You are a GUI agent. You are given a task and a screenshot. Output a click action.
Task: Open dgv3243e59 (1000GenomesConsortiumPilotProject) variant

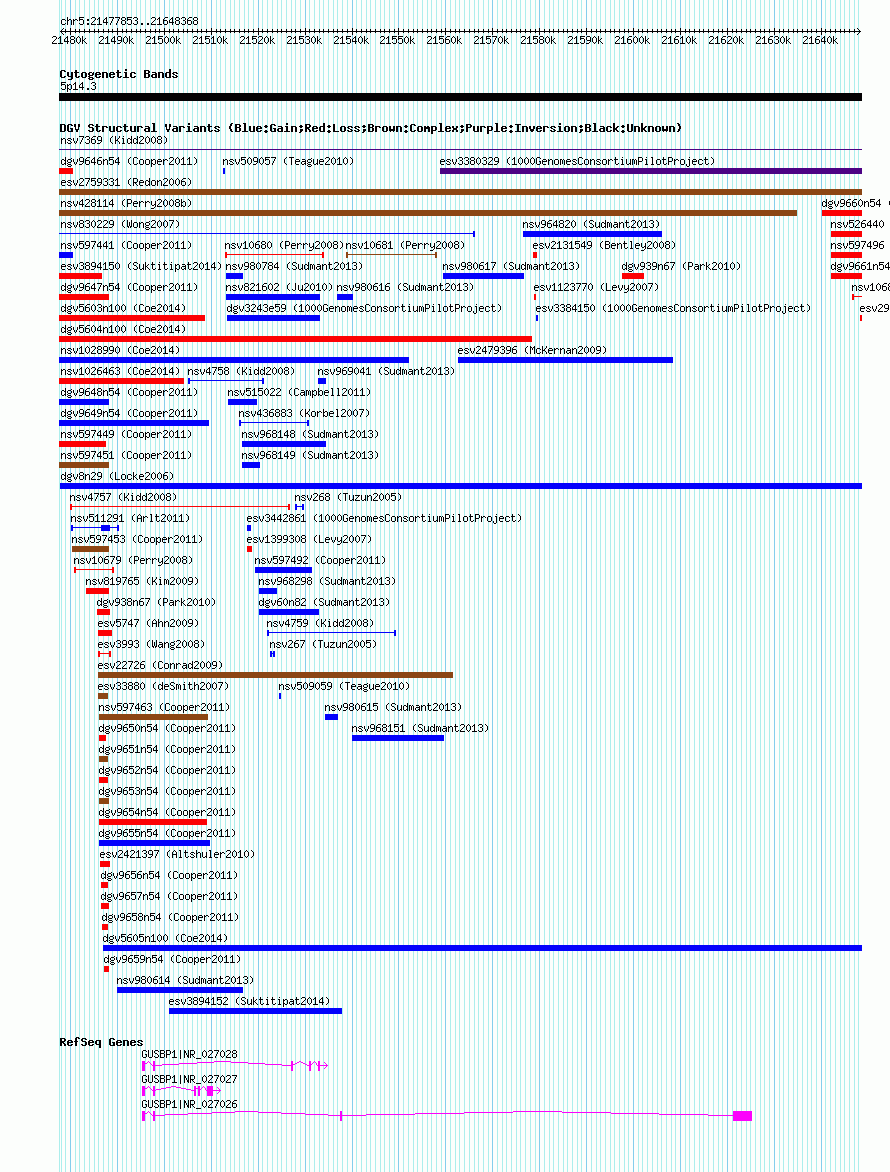pos(365,308)
